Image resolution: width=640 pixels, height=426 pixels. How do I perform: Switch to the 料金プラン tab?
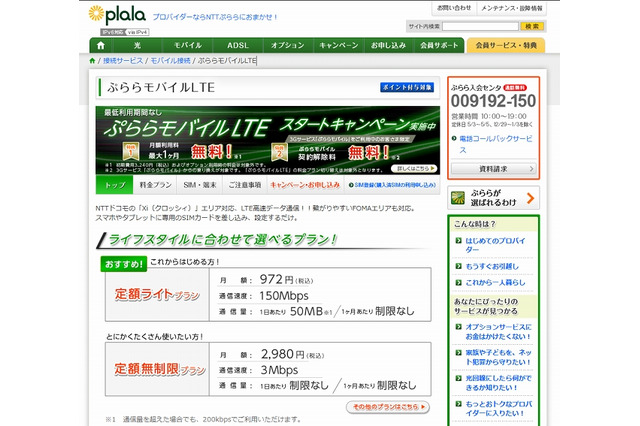tap(155, 185)
